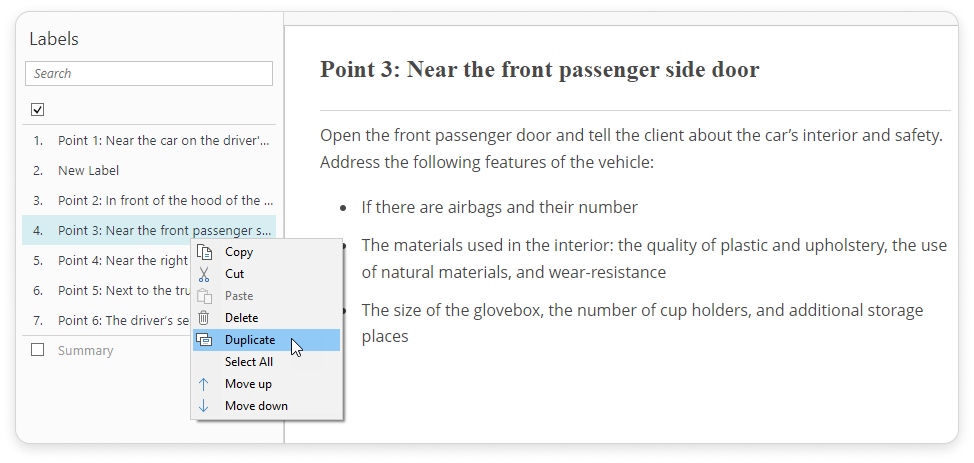Click in the Labels search field
974x463 pixels.
coord(149,73)
